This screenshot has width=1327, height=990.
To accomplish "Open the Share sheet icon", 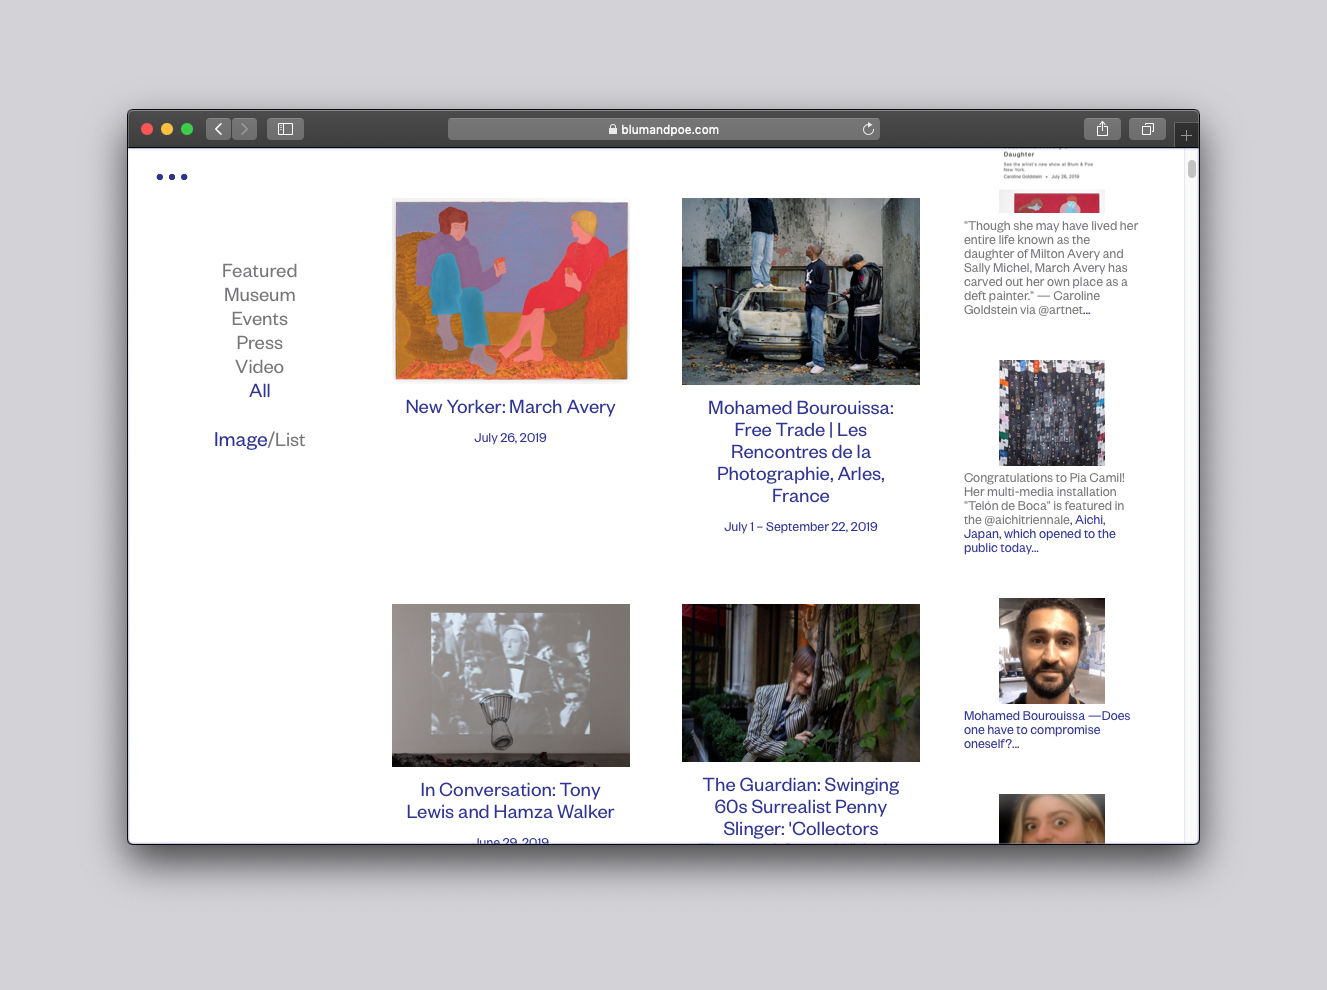I will pos(1102,129).
